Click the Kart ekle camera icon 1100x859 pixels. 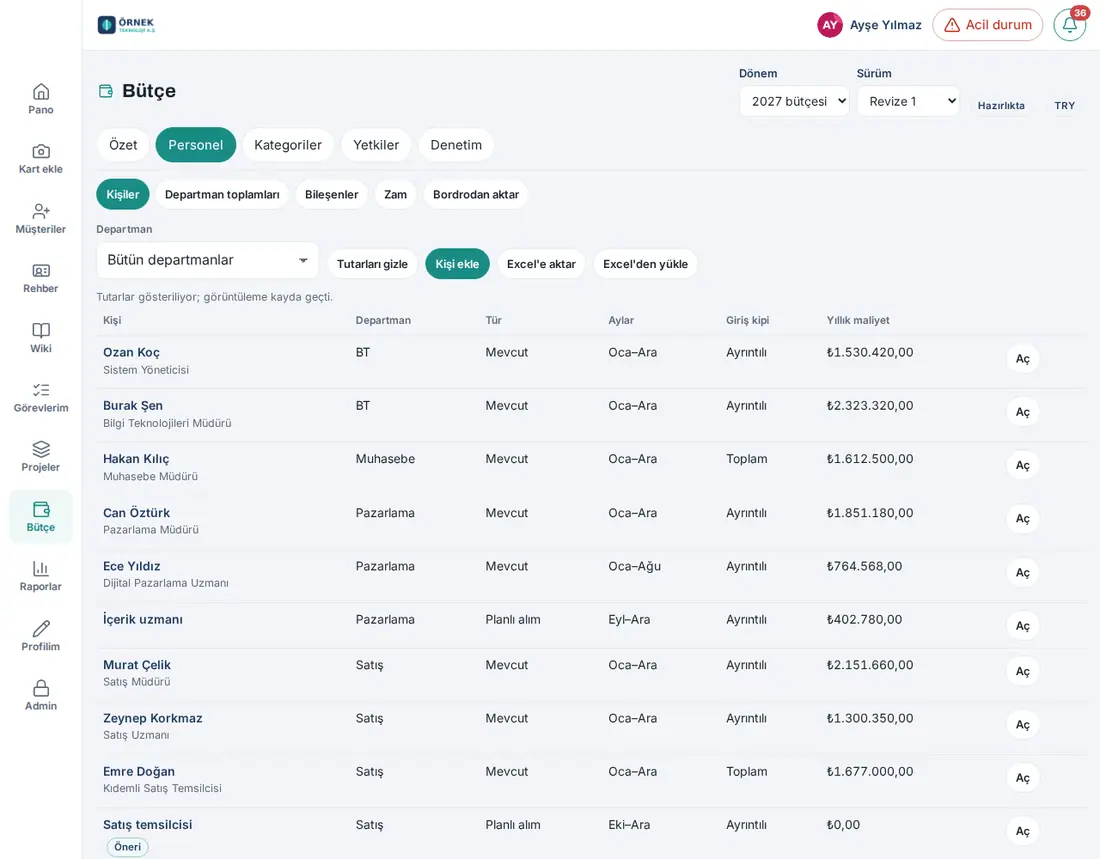click(41, 152)
